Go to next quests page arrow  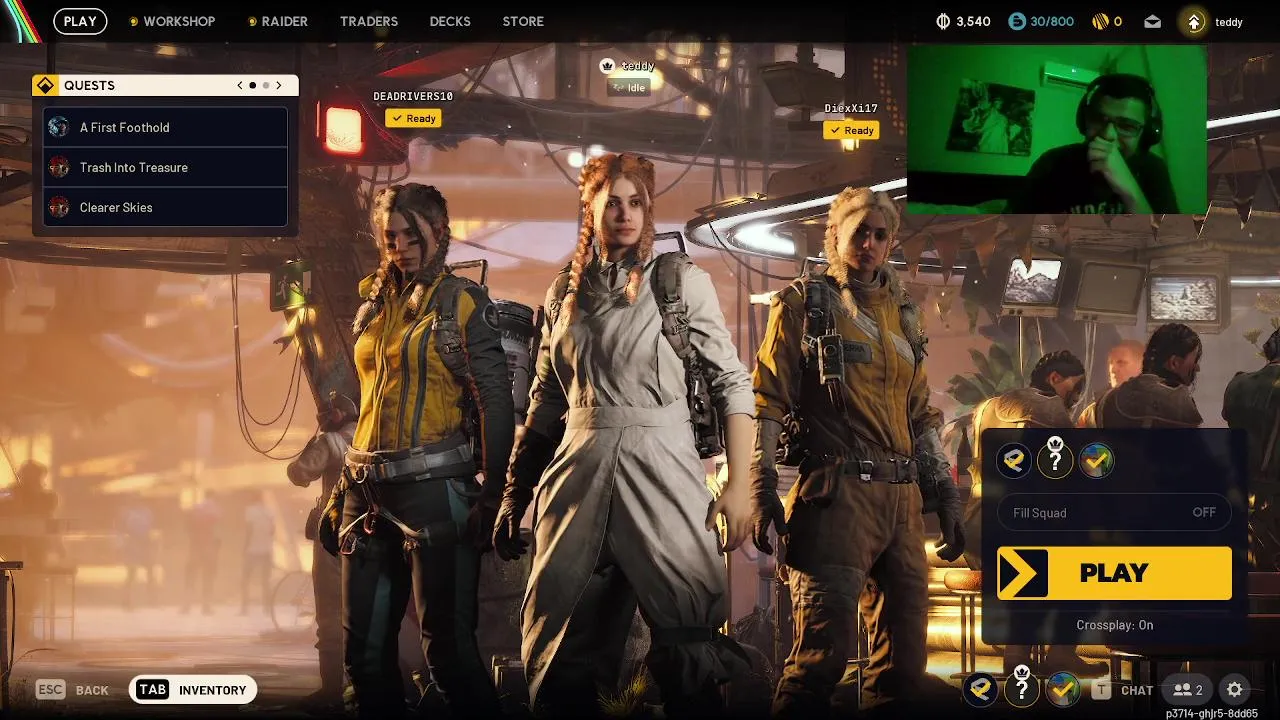(x=279, y=86)
